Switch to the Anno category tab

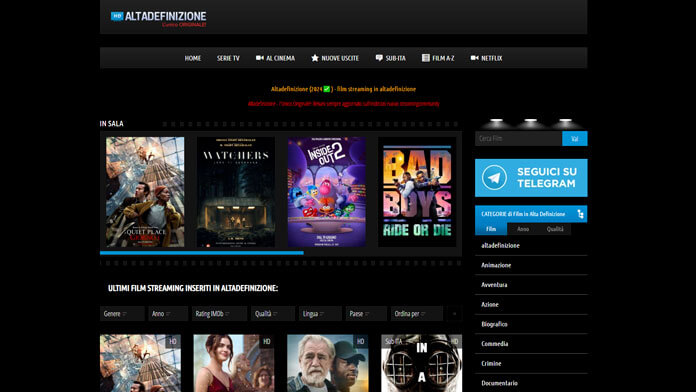523,229
